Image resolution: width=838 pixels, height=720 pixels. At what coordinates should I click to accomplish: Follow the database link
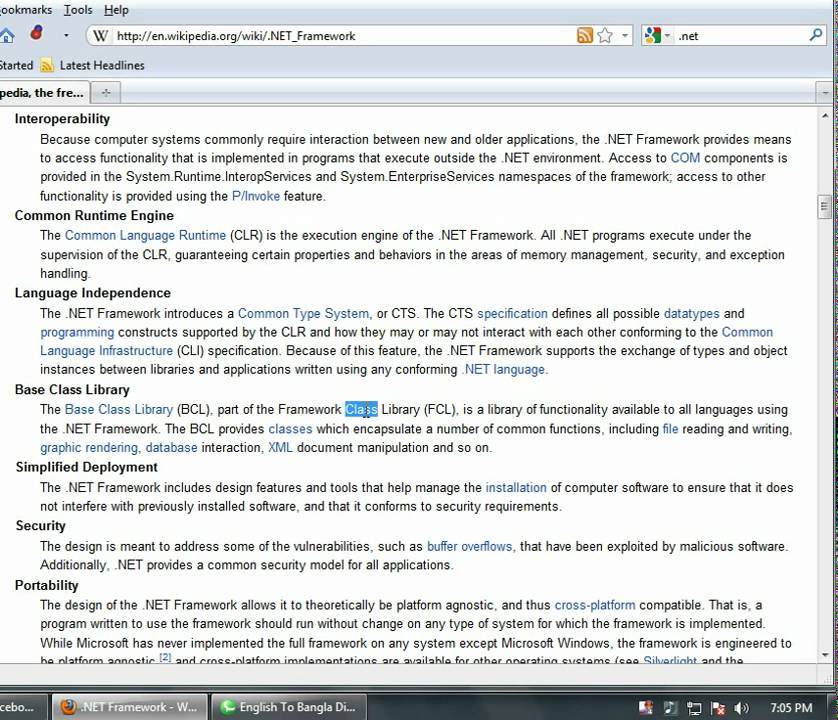[172, 447]
